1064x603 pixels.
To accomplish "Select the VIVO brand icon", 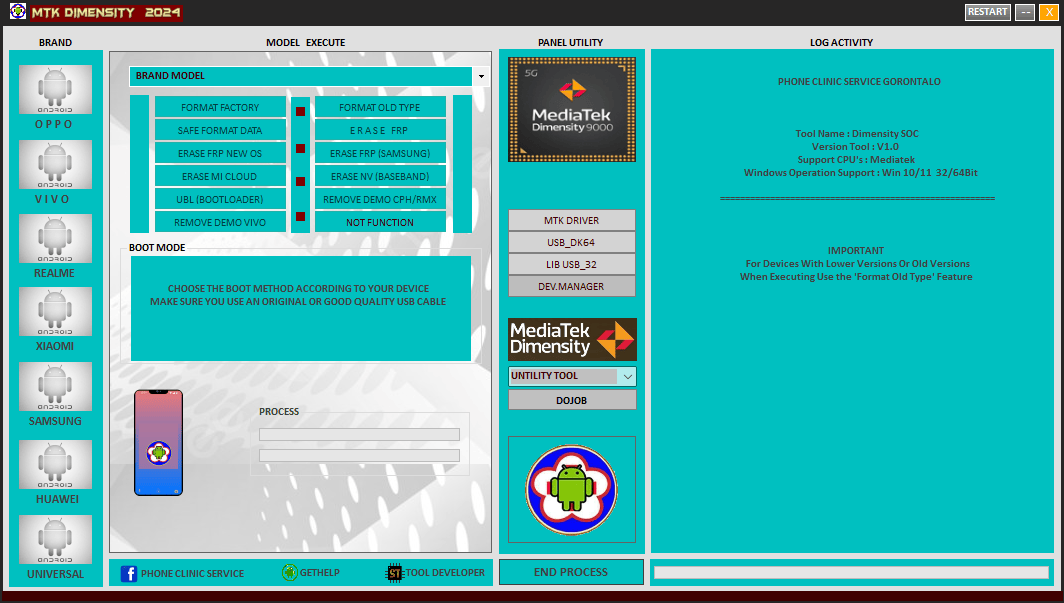I will (x=55, y=164).
